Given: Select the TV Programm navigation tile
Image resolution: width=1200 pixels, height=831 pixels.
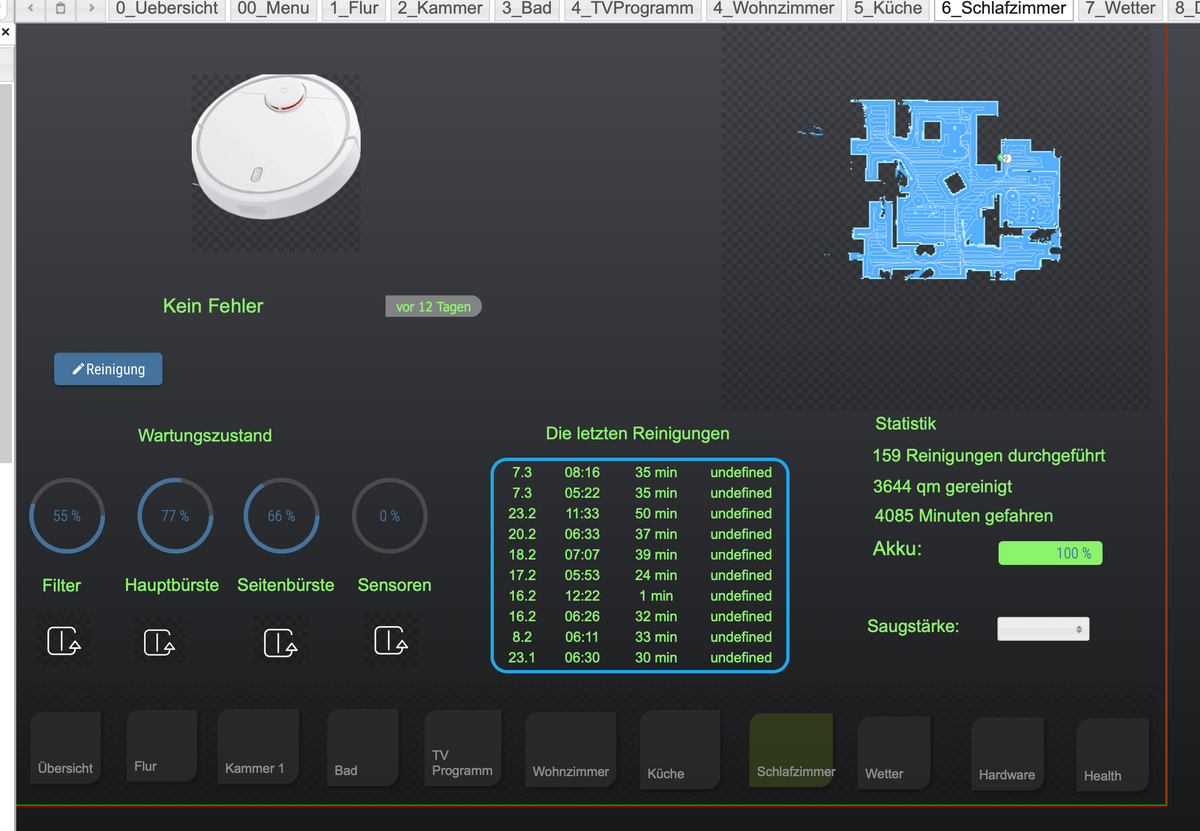Looking at the screenshot, I should (462, 749).
